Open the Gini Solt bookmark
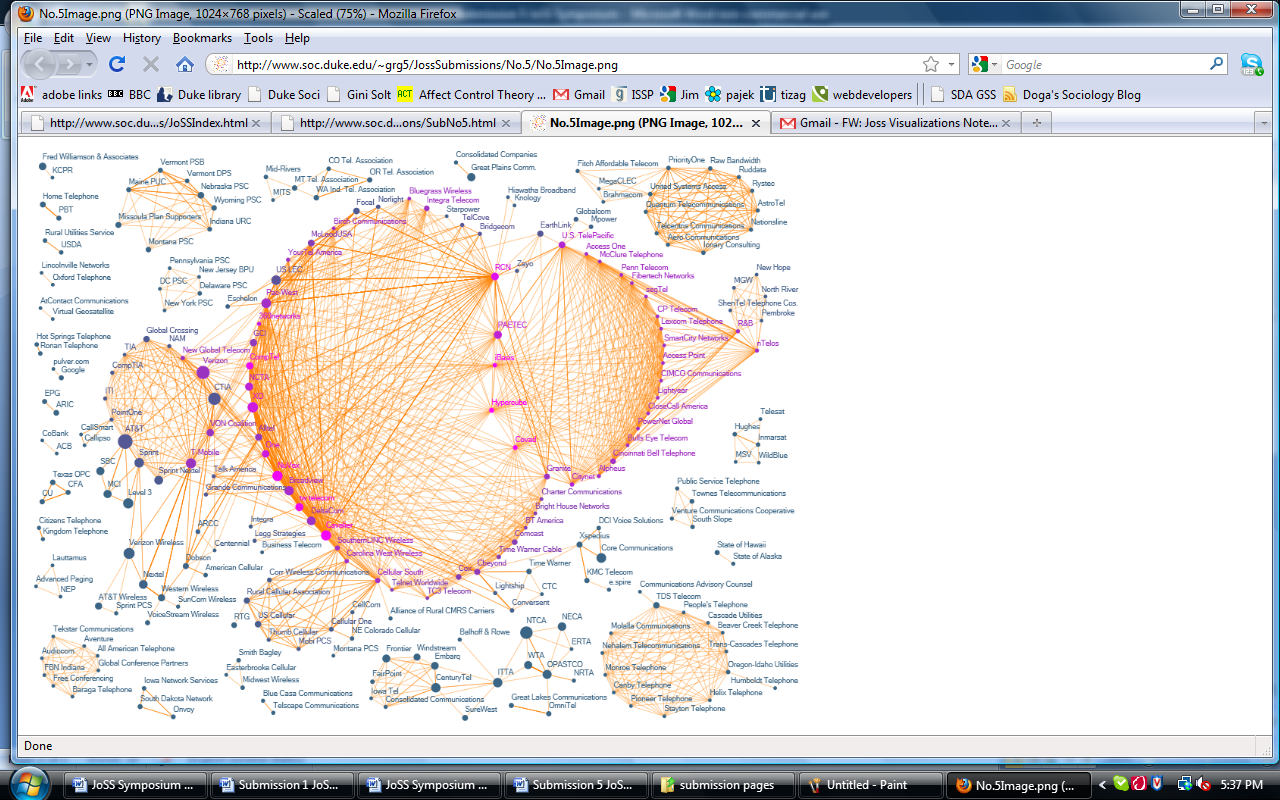Image resolution: width=1280 pixels, height=800 pixels. (x=359, y=95)
